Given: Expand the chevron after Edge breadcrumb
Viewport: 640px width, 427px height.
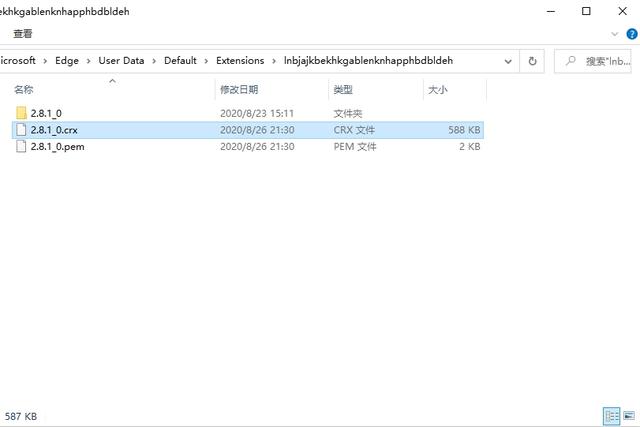Looking at the screenshot, I should 88,61.
